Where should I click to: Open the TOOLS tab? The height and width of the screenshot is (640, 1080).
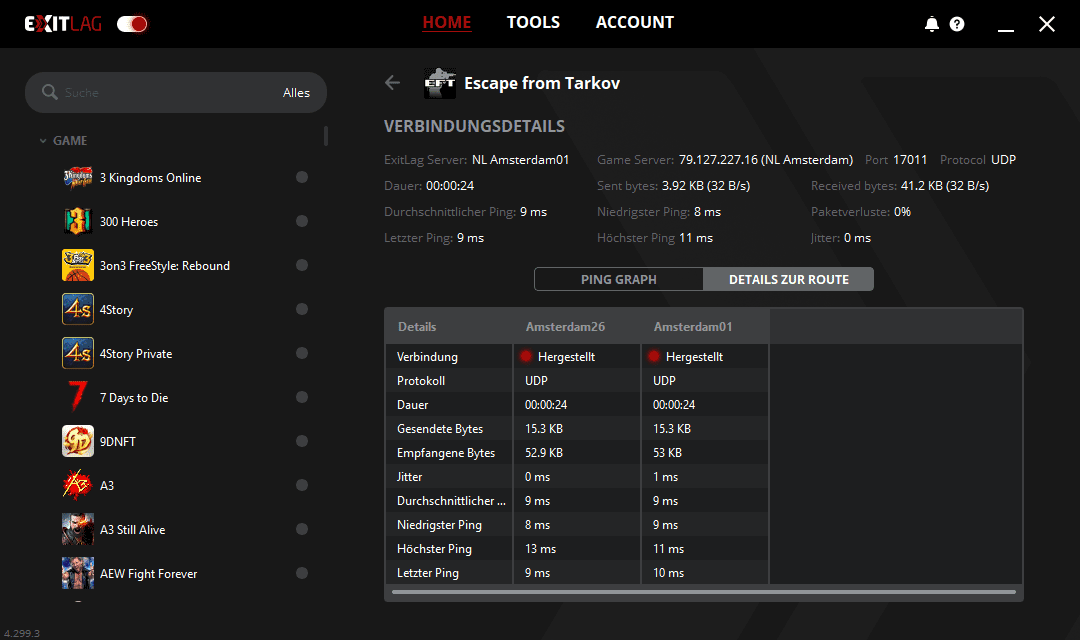click(x=533, y=23)
